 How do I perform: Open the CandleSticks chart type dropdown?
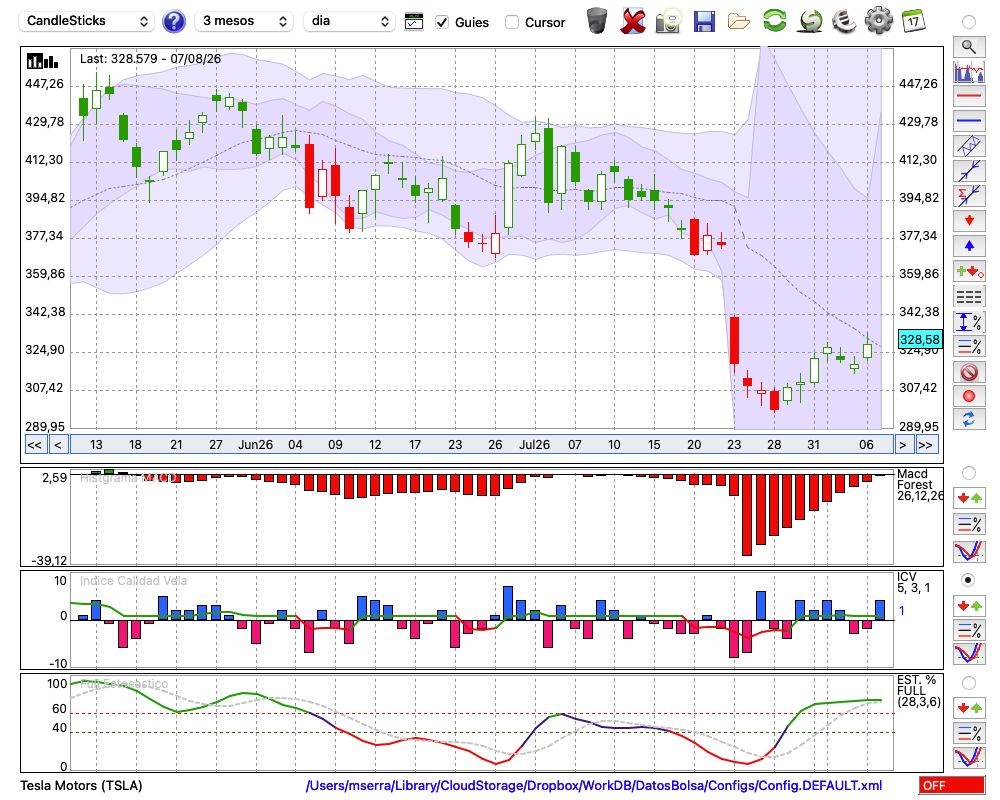[x=87, y=21]
